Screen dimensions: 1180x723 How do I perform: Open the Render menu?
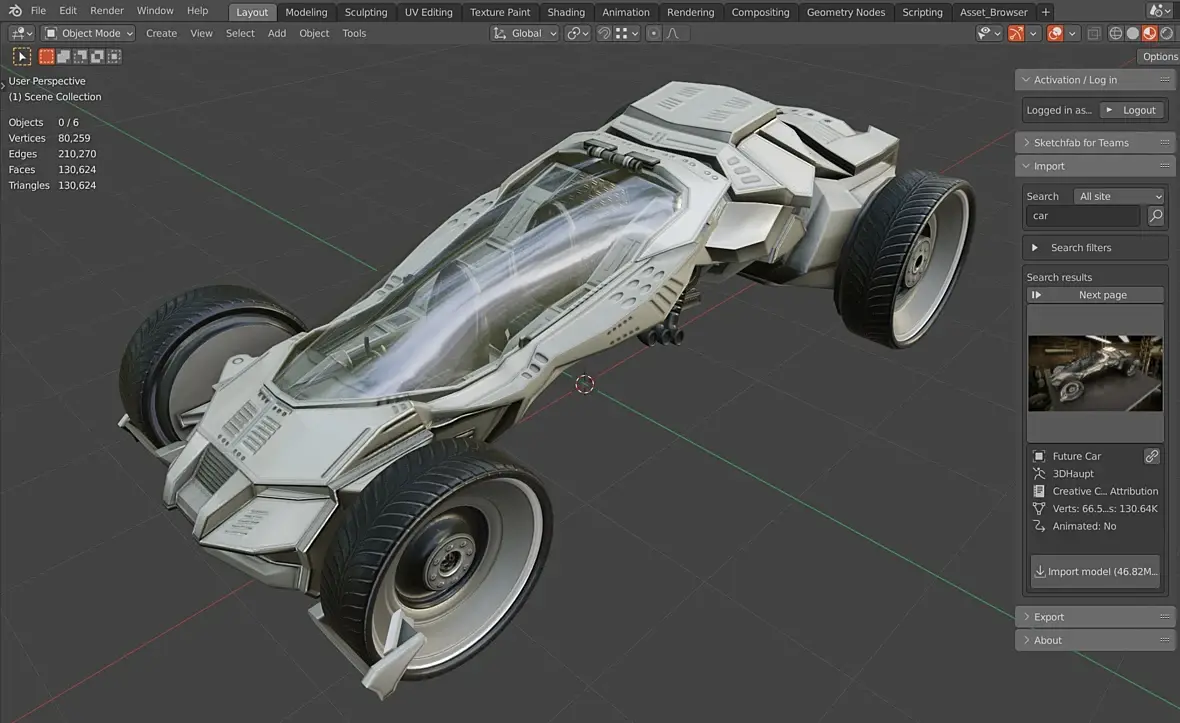107,11
